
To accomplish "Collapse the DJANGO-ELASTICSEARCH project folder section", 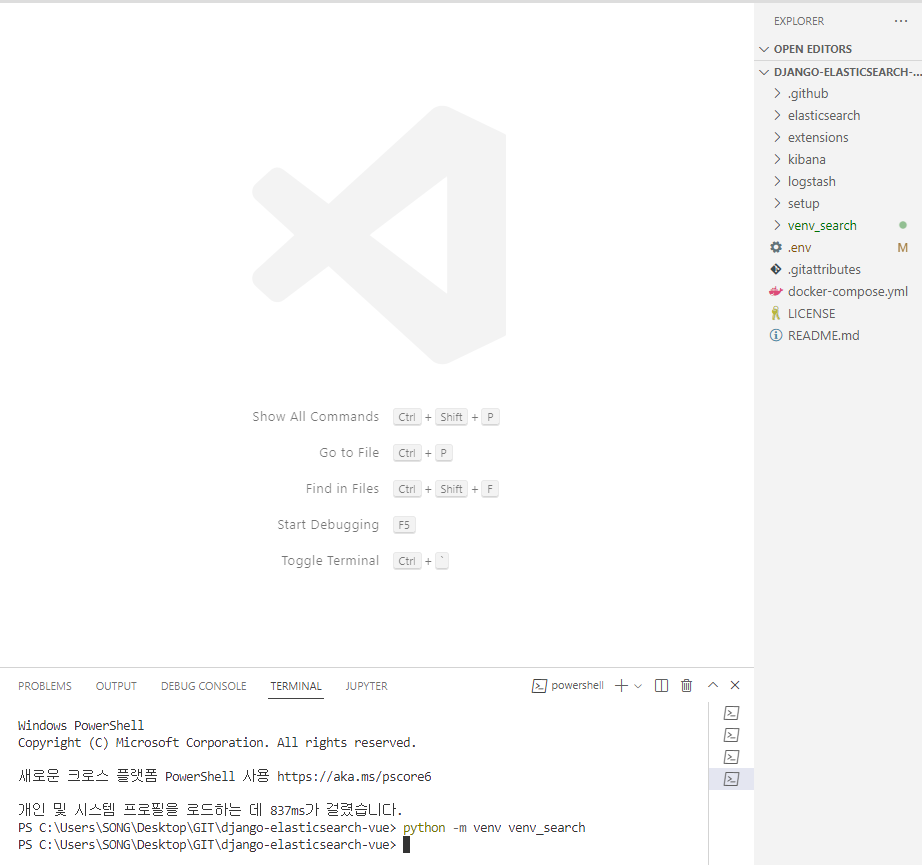I will tap(838, 72).
